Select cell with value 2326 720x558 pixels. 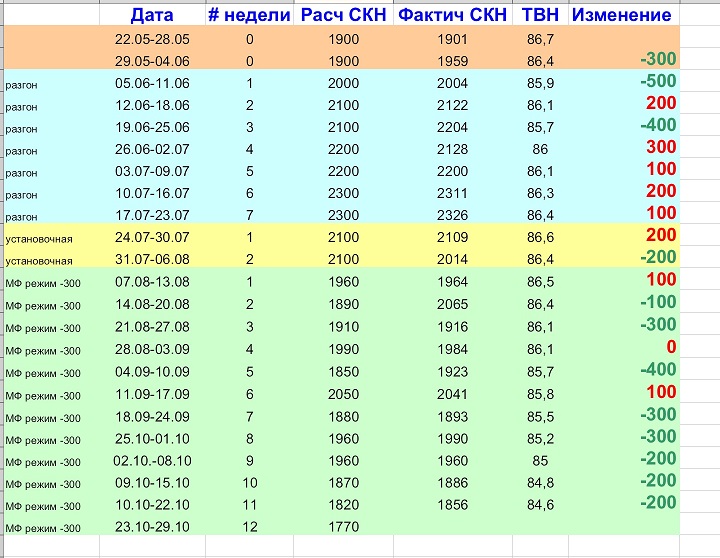(453, 215)
